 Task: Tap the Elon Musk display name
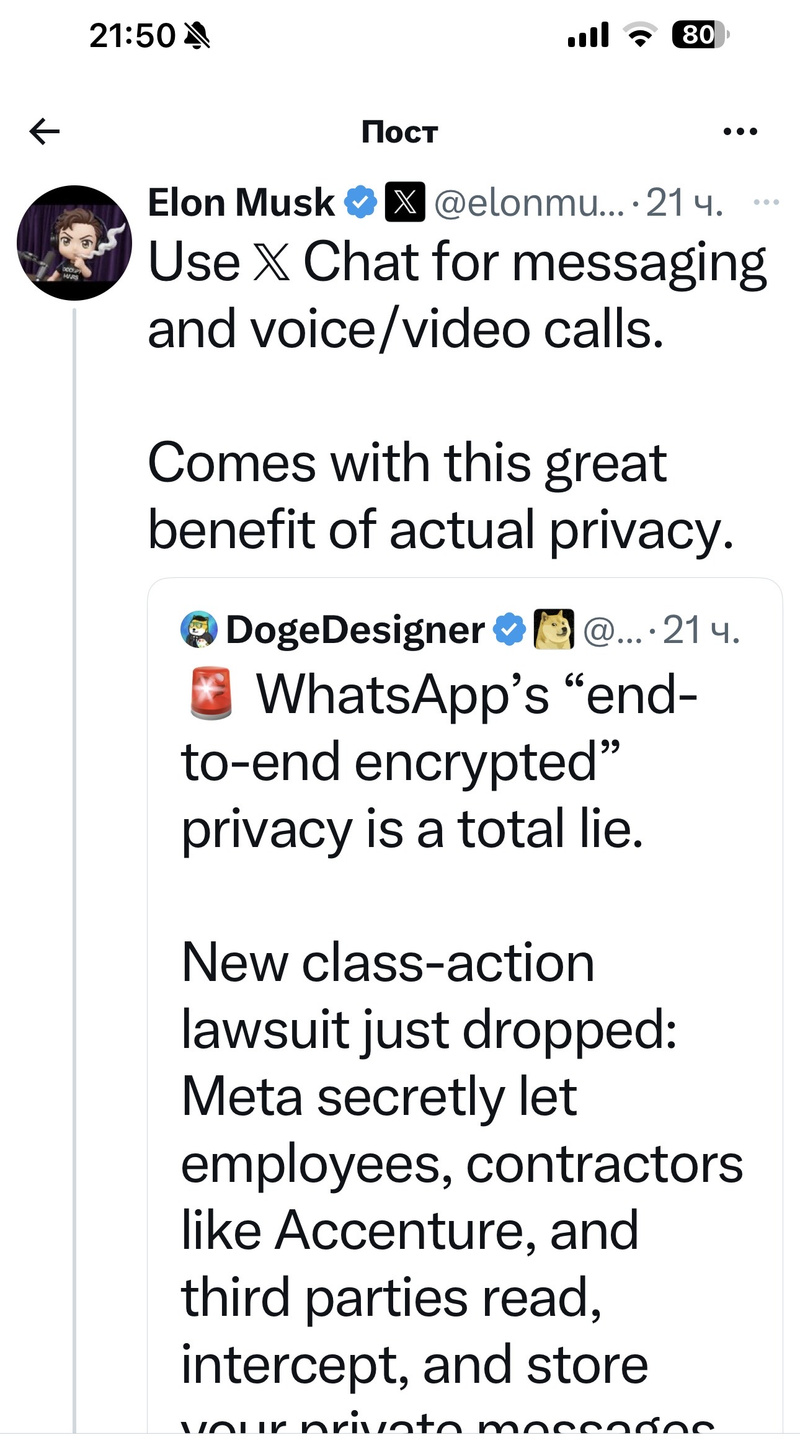pos(241,203)
